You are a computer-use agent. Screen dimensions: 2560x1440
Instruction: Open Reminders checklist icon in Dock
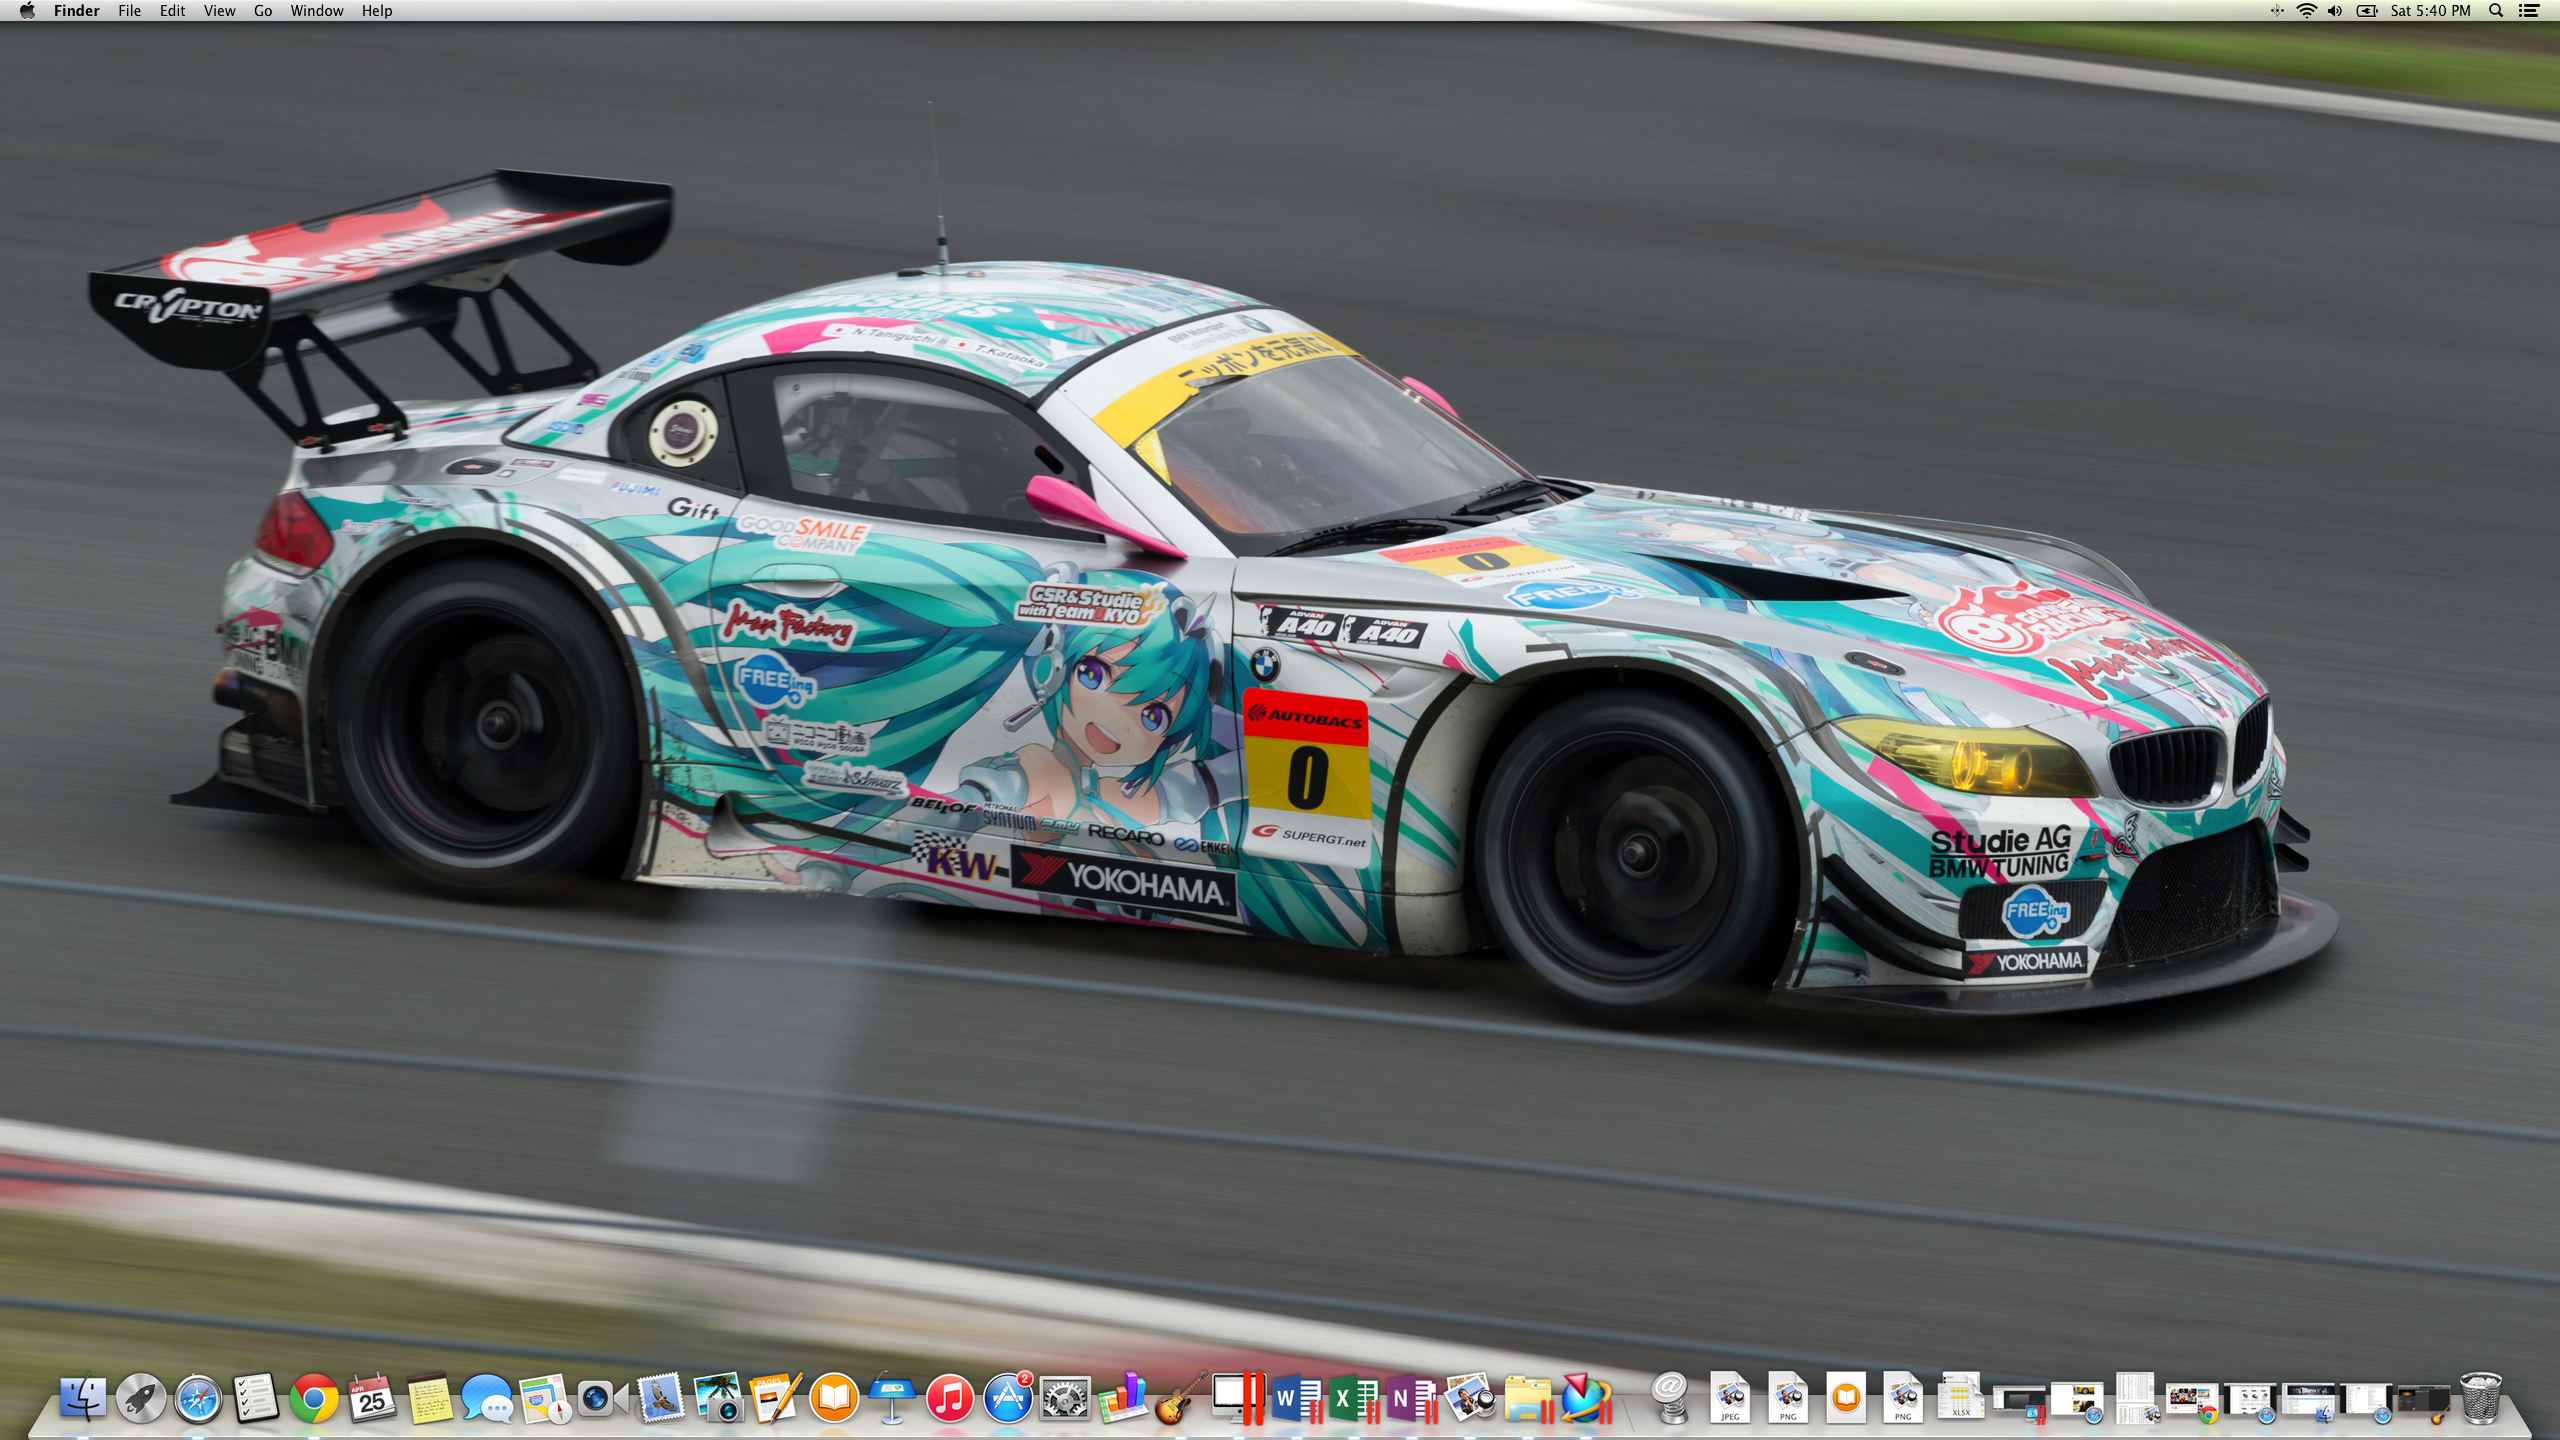(x=256, y=1398)
